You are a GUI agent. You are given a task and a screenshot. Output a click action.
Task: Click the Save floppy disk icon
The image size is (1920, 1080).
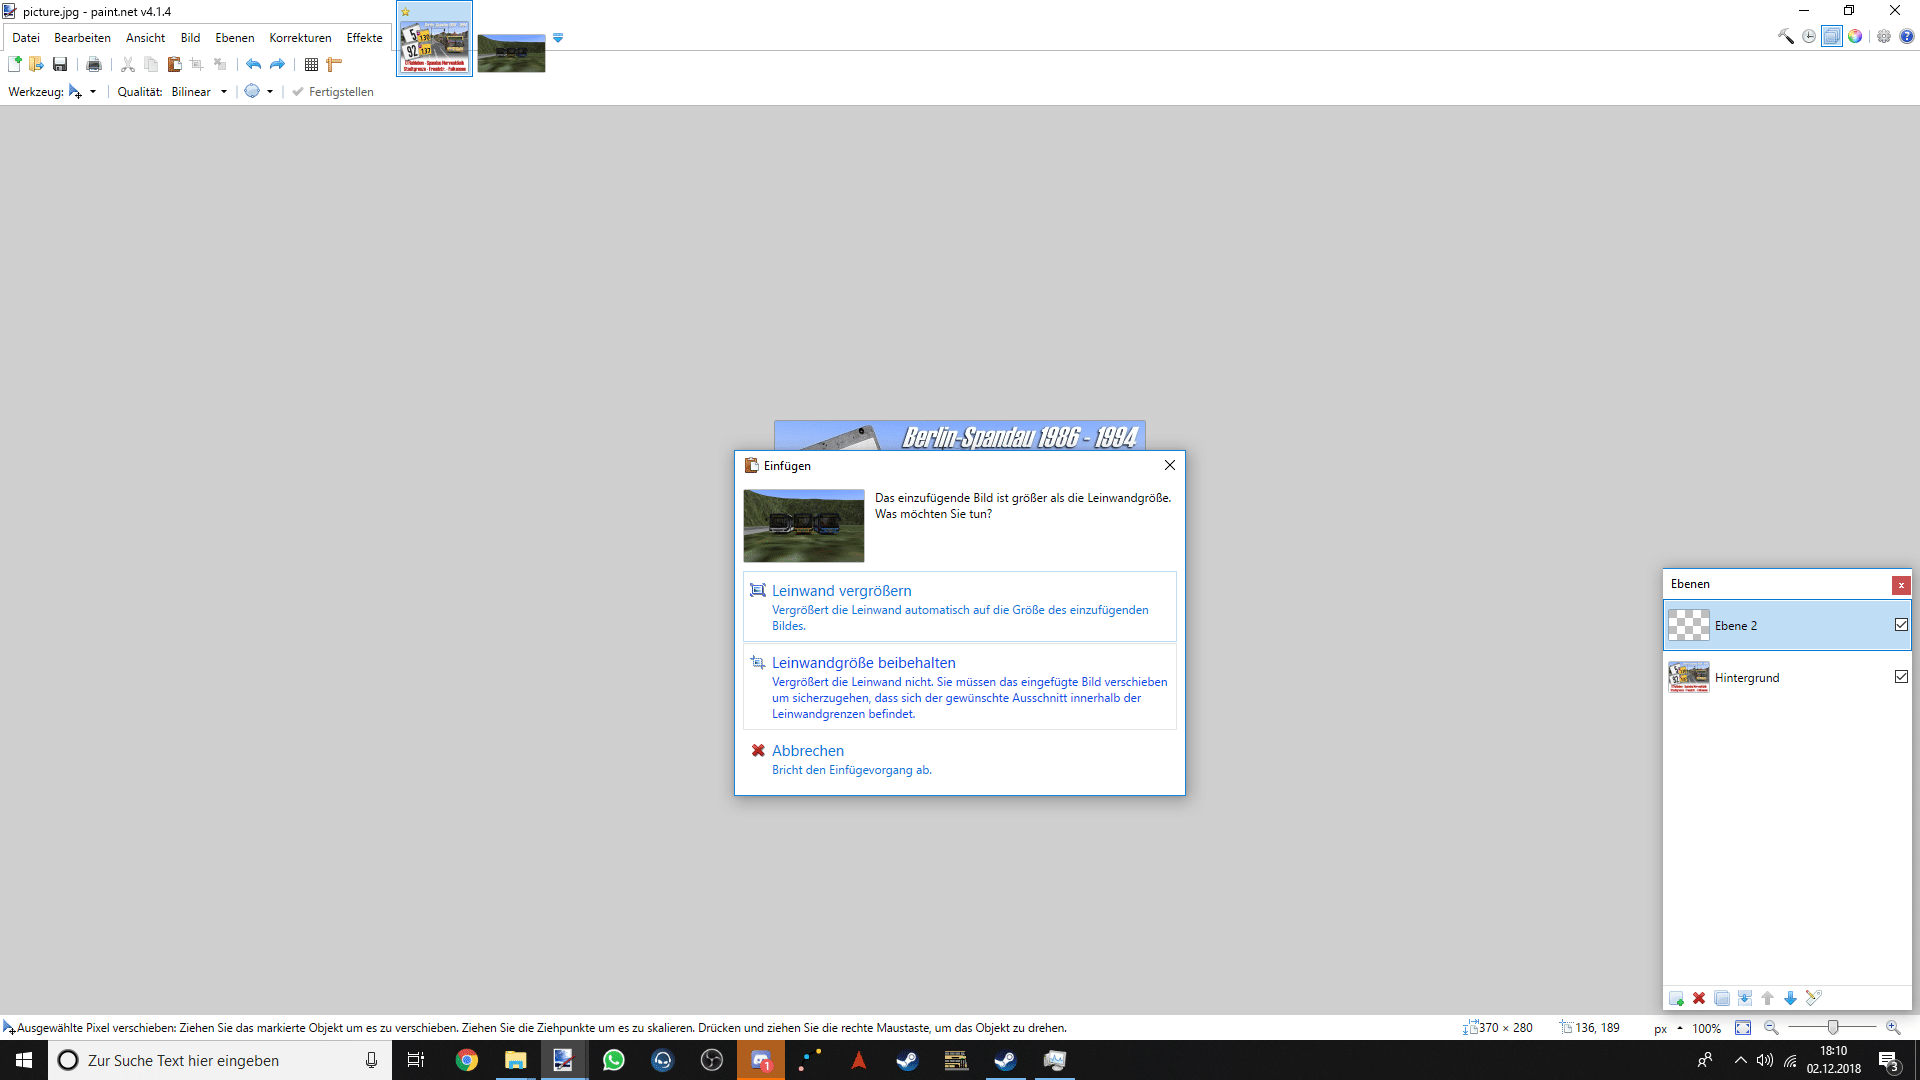pos(60,65)
